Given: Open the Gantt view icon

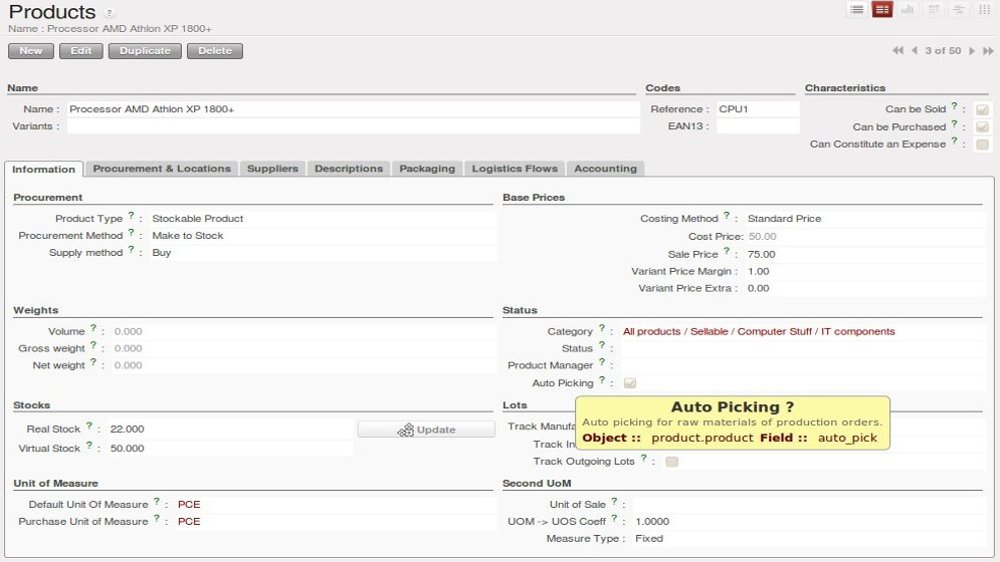Looking at the screenshot, I should 959,10.
